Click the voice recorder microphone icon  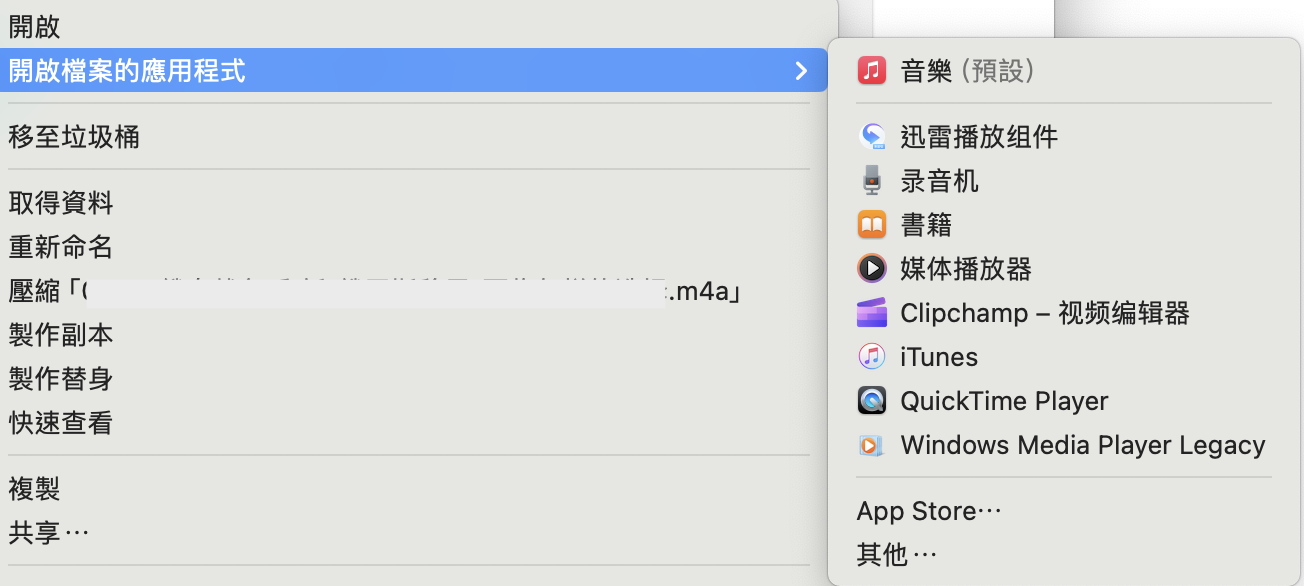[872, 181]
